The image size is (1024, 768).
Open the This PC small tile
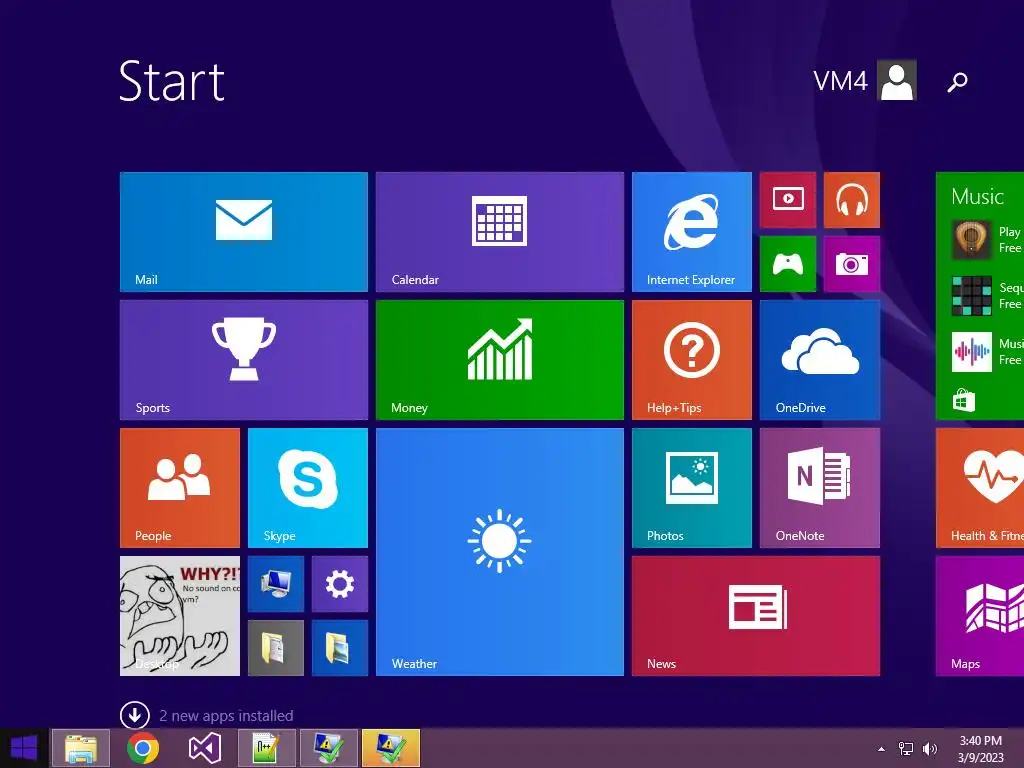276,584
